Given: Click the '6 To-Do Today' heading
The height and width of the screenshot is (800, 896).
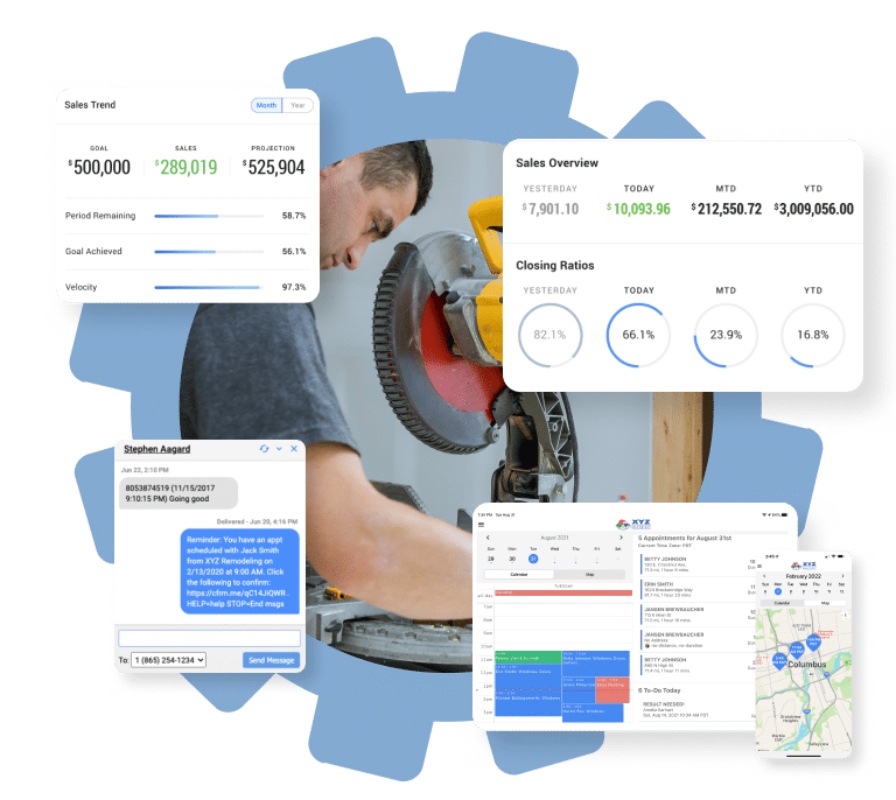Looking at the screenshot, I should coord(659,690).
